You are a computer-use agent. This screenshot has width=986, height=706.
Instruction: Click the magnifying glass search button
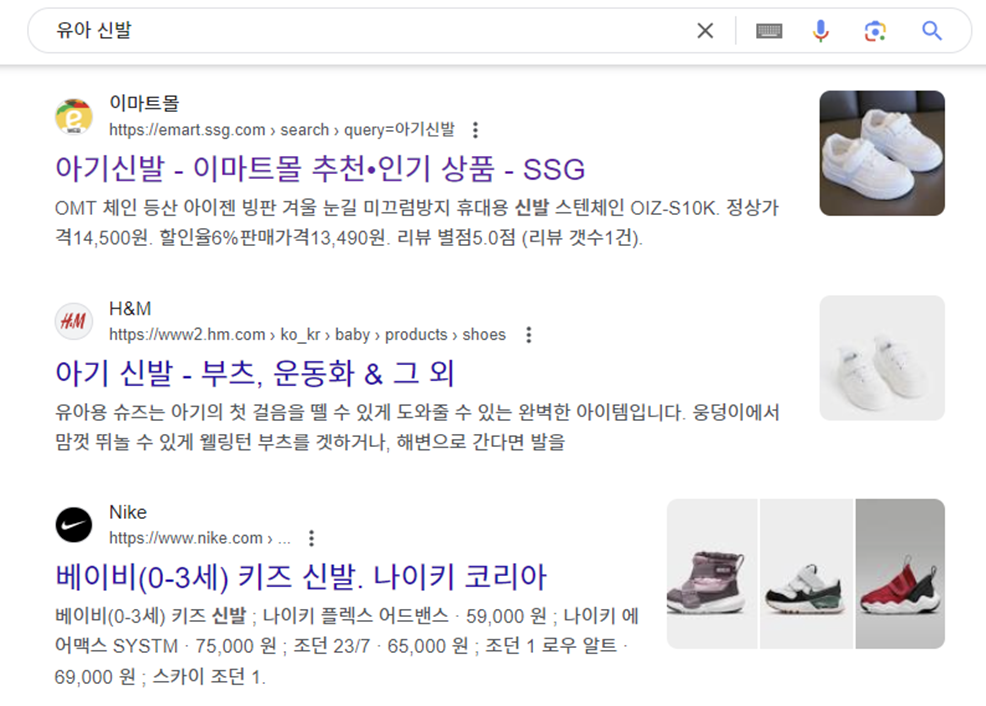[x=931, y=30]
